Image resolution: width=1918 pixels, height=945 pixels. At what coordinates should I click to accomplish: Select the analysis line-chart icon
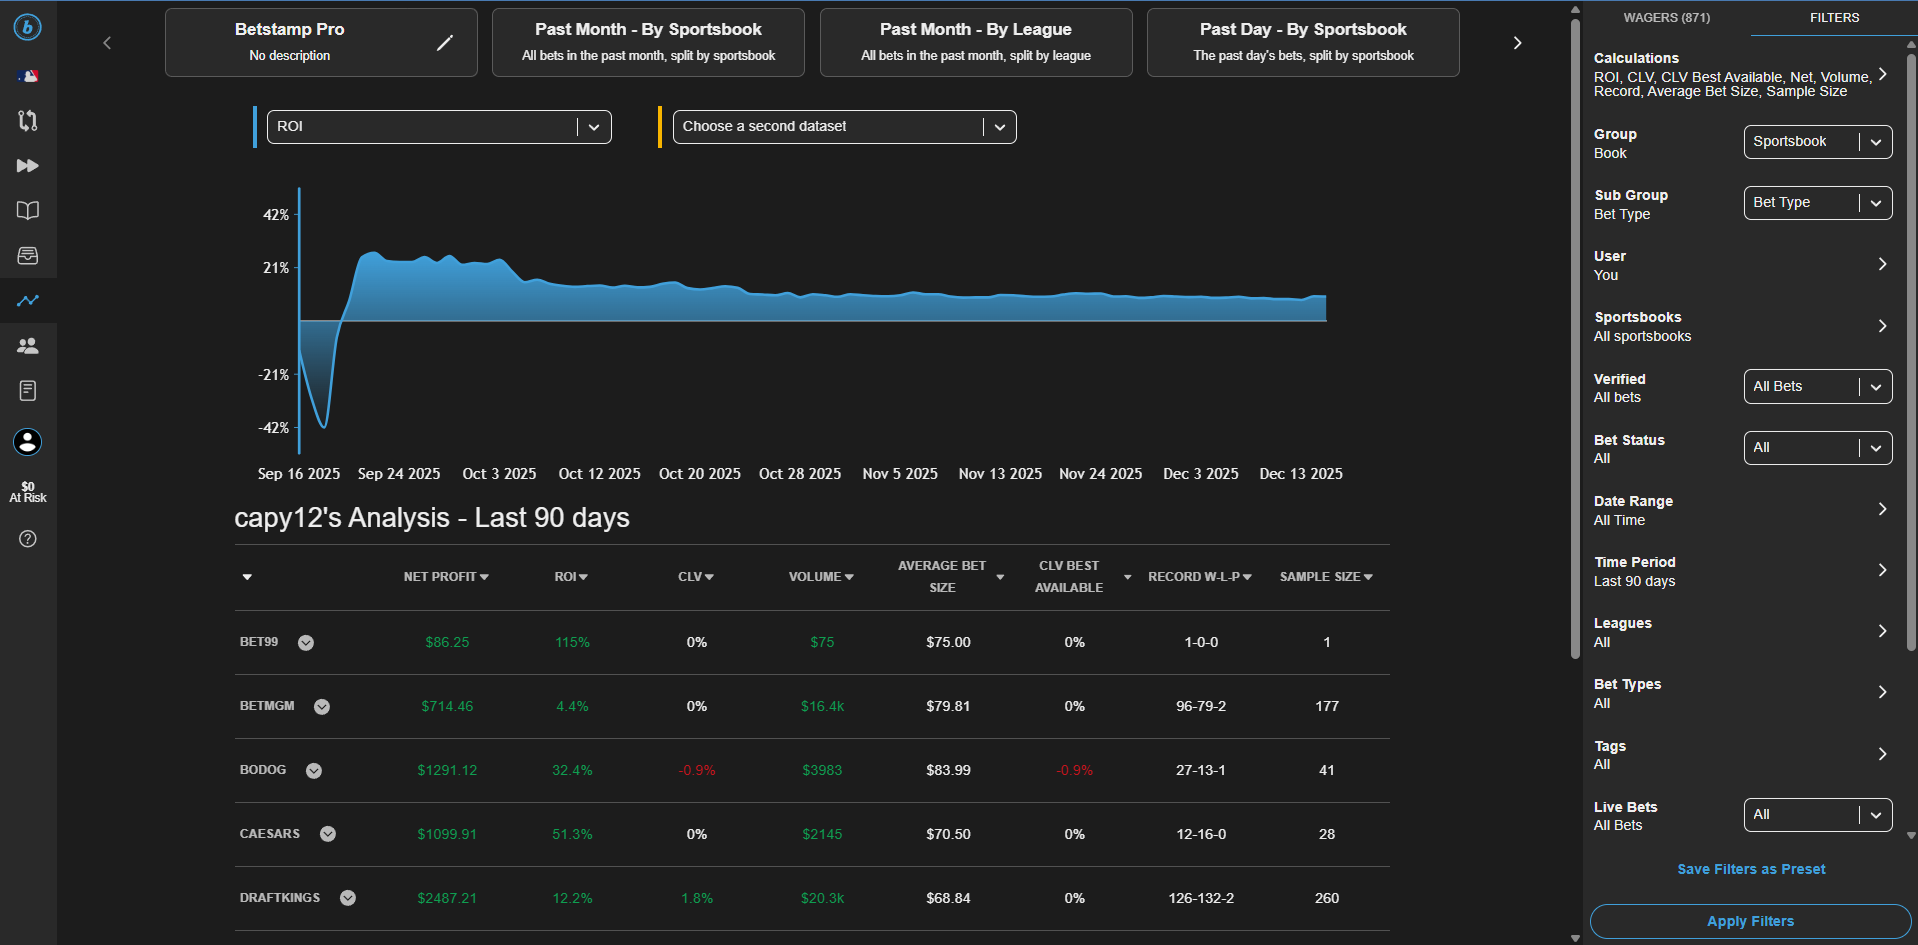click(x=27, y=300)
